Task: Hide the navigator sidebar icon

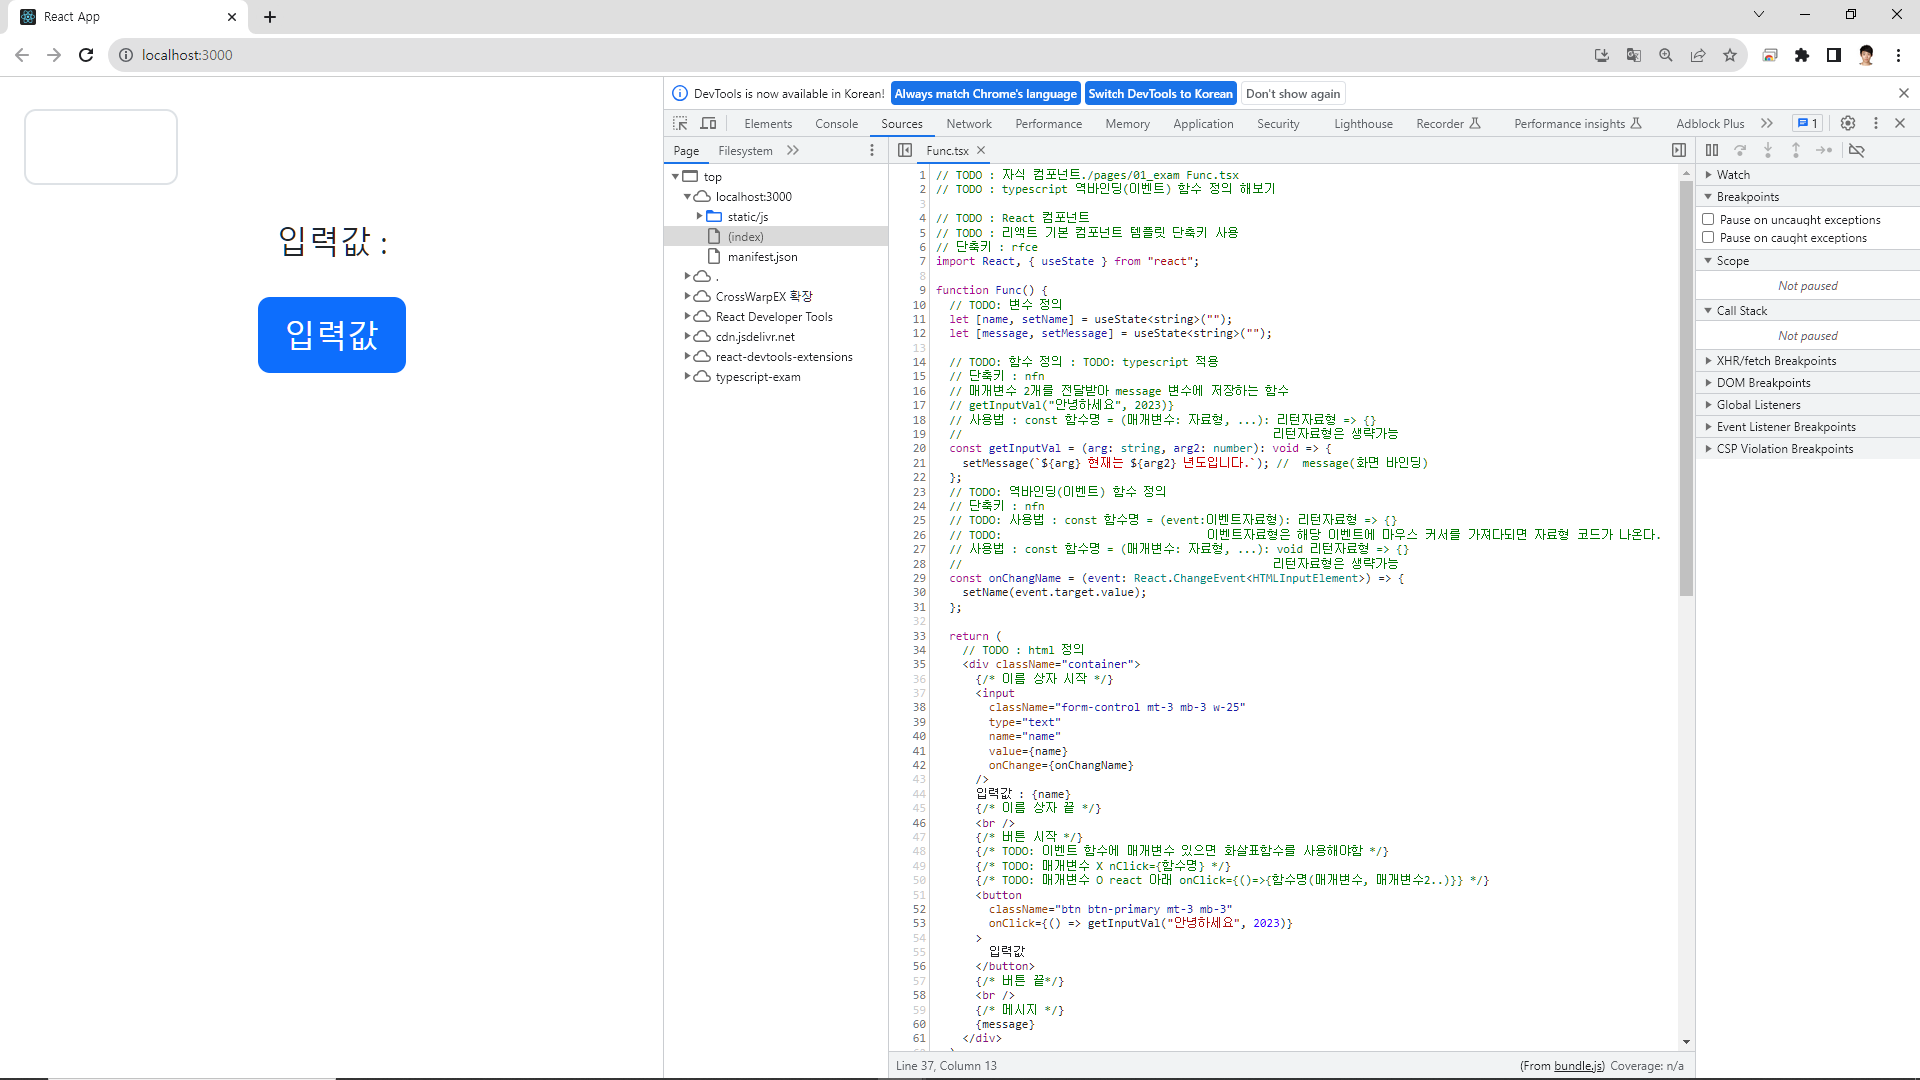Action: pos(905,150)
